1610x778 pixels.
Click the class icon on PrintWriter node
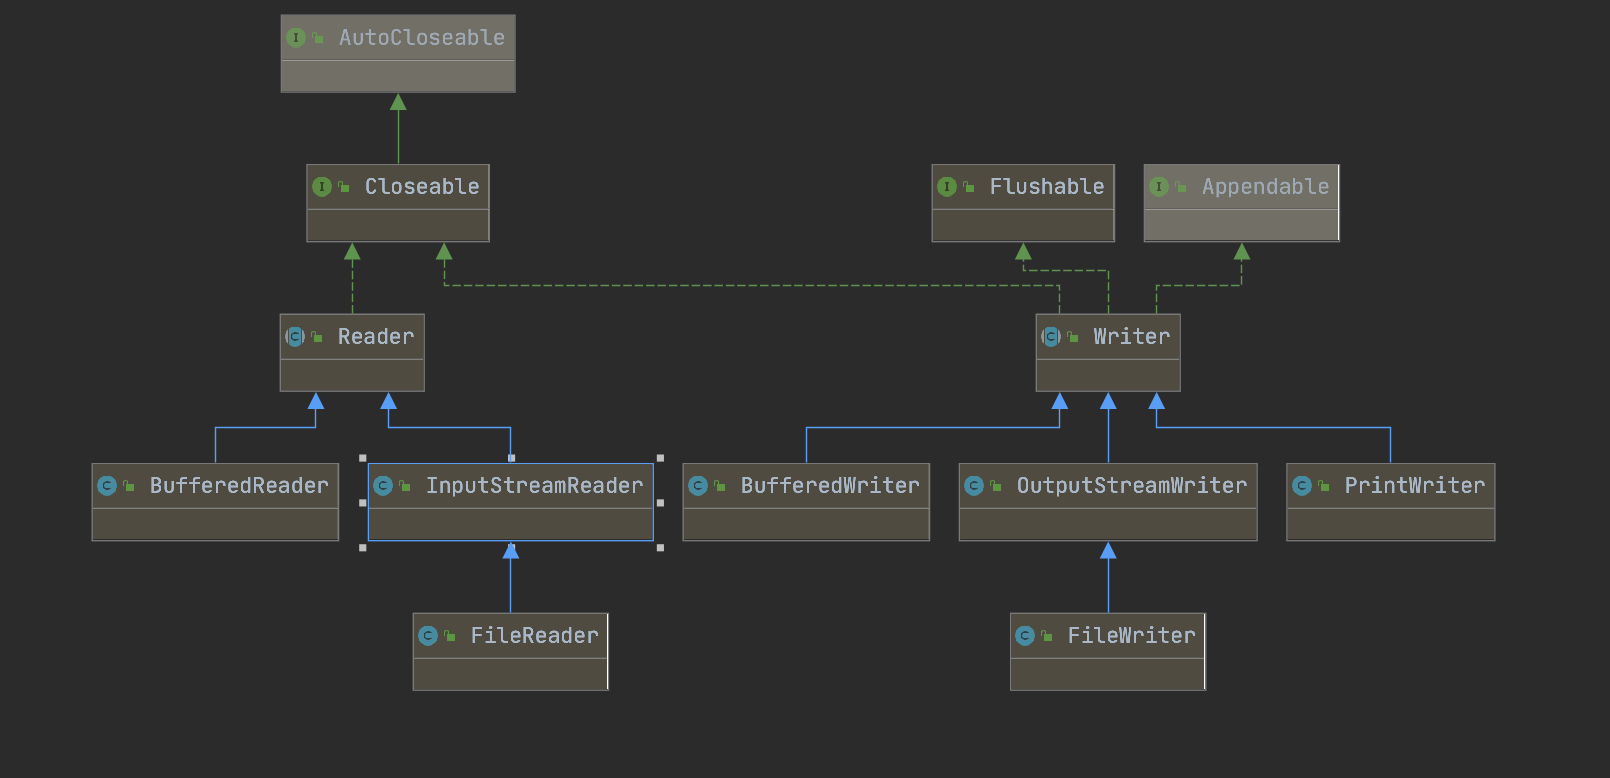(1302, 486)
